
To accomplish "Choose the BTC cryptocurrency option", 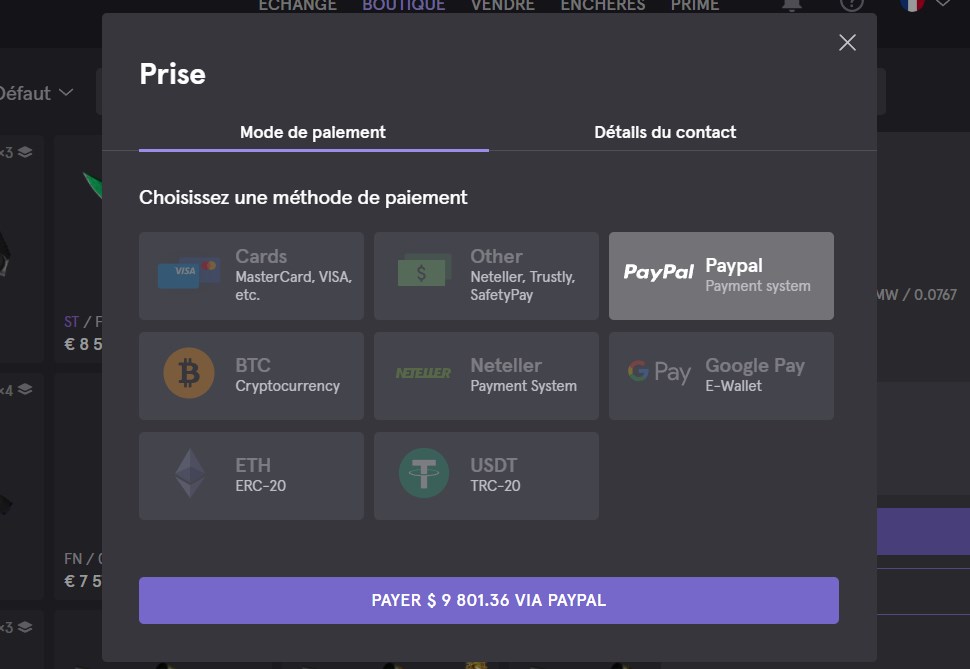I will [x=251, y=376].
